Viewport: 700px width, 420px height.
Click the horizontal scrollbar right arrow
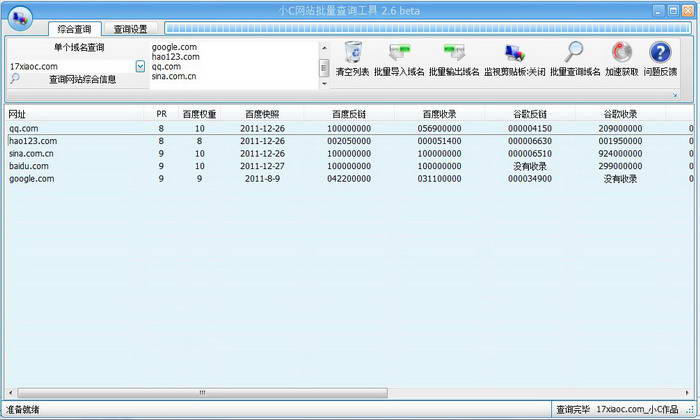pyautogui.click(x=688, y=393)
